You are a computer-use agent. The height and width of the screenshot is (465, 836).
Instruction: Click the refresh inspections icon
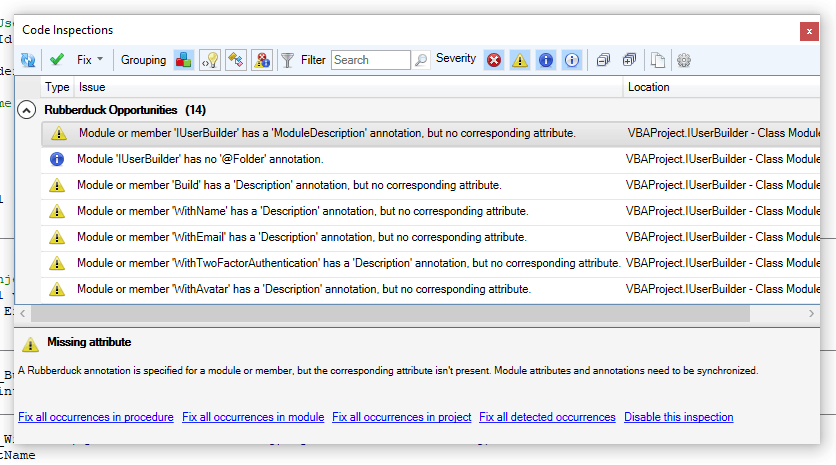(28, 60)
